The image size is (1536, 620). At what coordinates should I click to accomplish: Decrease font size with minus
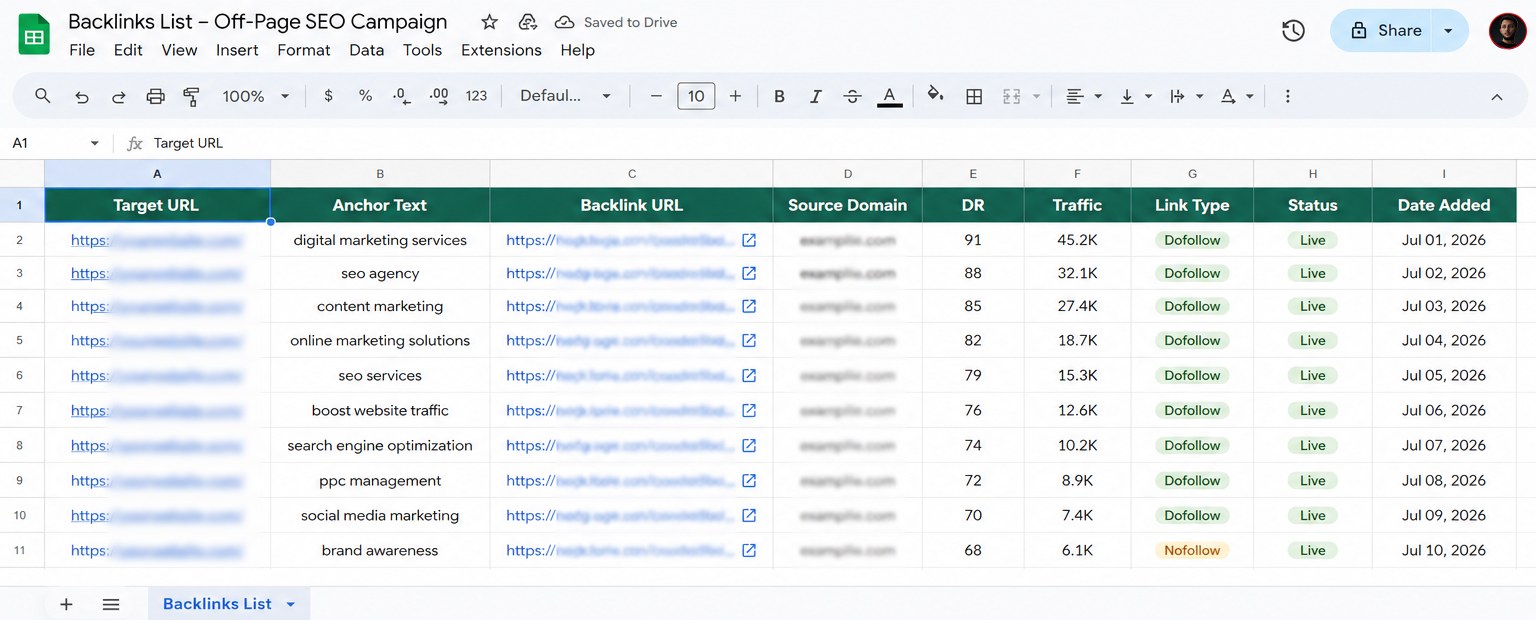(656, 96)
